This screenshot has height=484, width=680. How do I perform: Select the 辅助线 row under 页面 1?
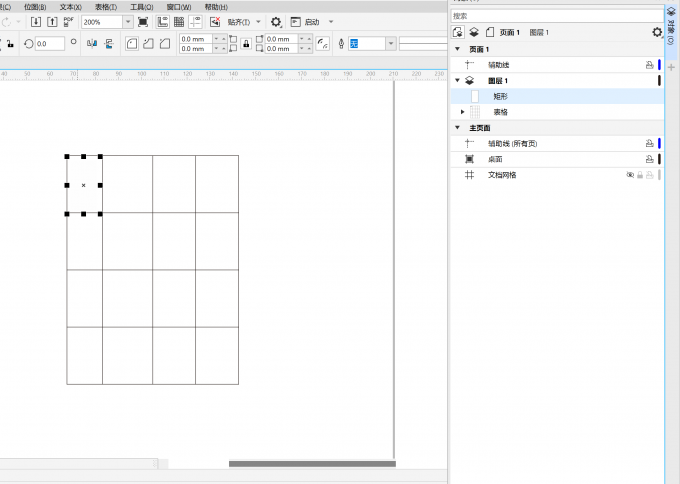(557, 65)
